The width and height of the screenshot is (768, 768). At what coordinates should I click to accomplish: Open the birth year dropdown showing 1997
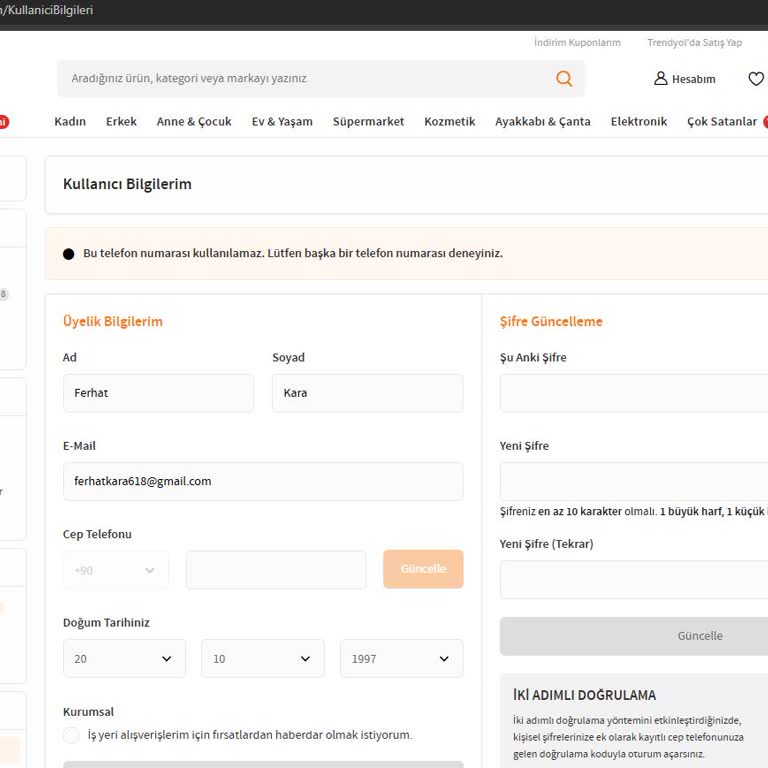pyautogui.click(x=401, y=659)
